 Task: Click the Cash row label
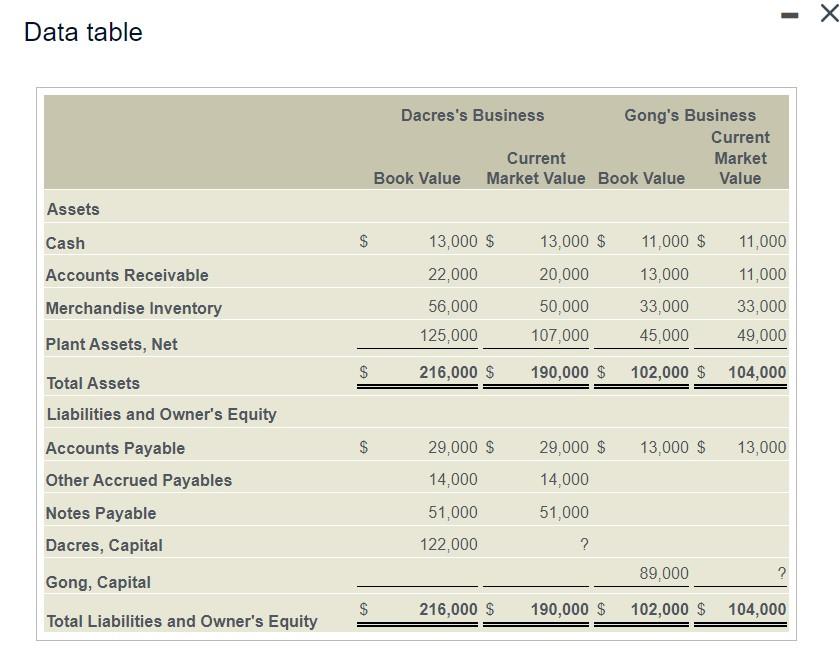click(64, 243)
